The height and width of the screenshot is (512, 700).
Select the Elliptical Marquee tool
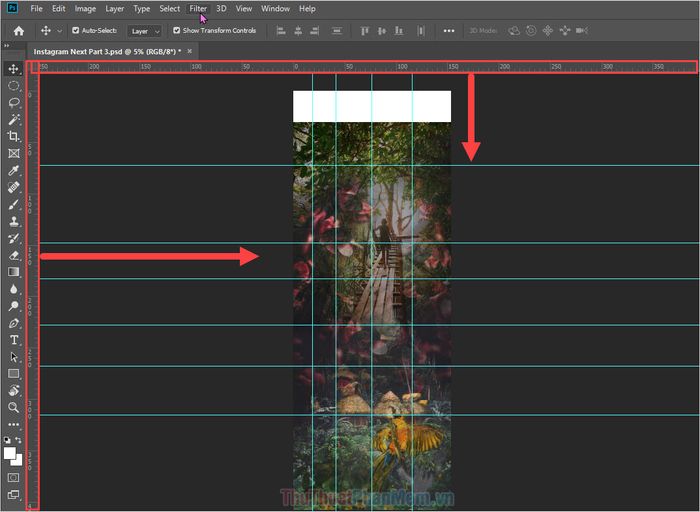coord(13,86)
